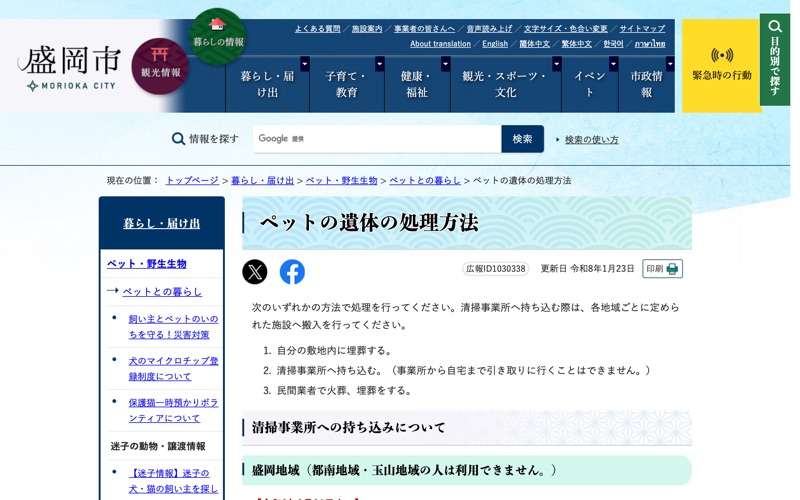Screen dimensions: 800x500
Task: Expand the 子育て・教育 menu arrow
Action: point(380,64)
